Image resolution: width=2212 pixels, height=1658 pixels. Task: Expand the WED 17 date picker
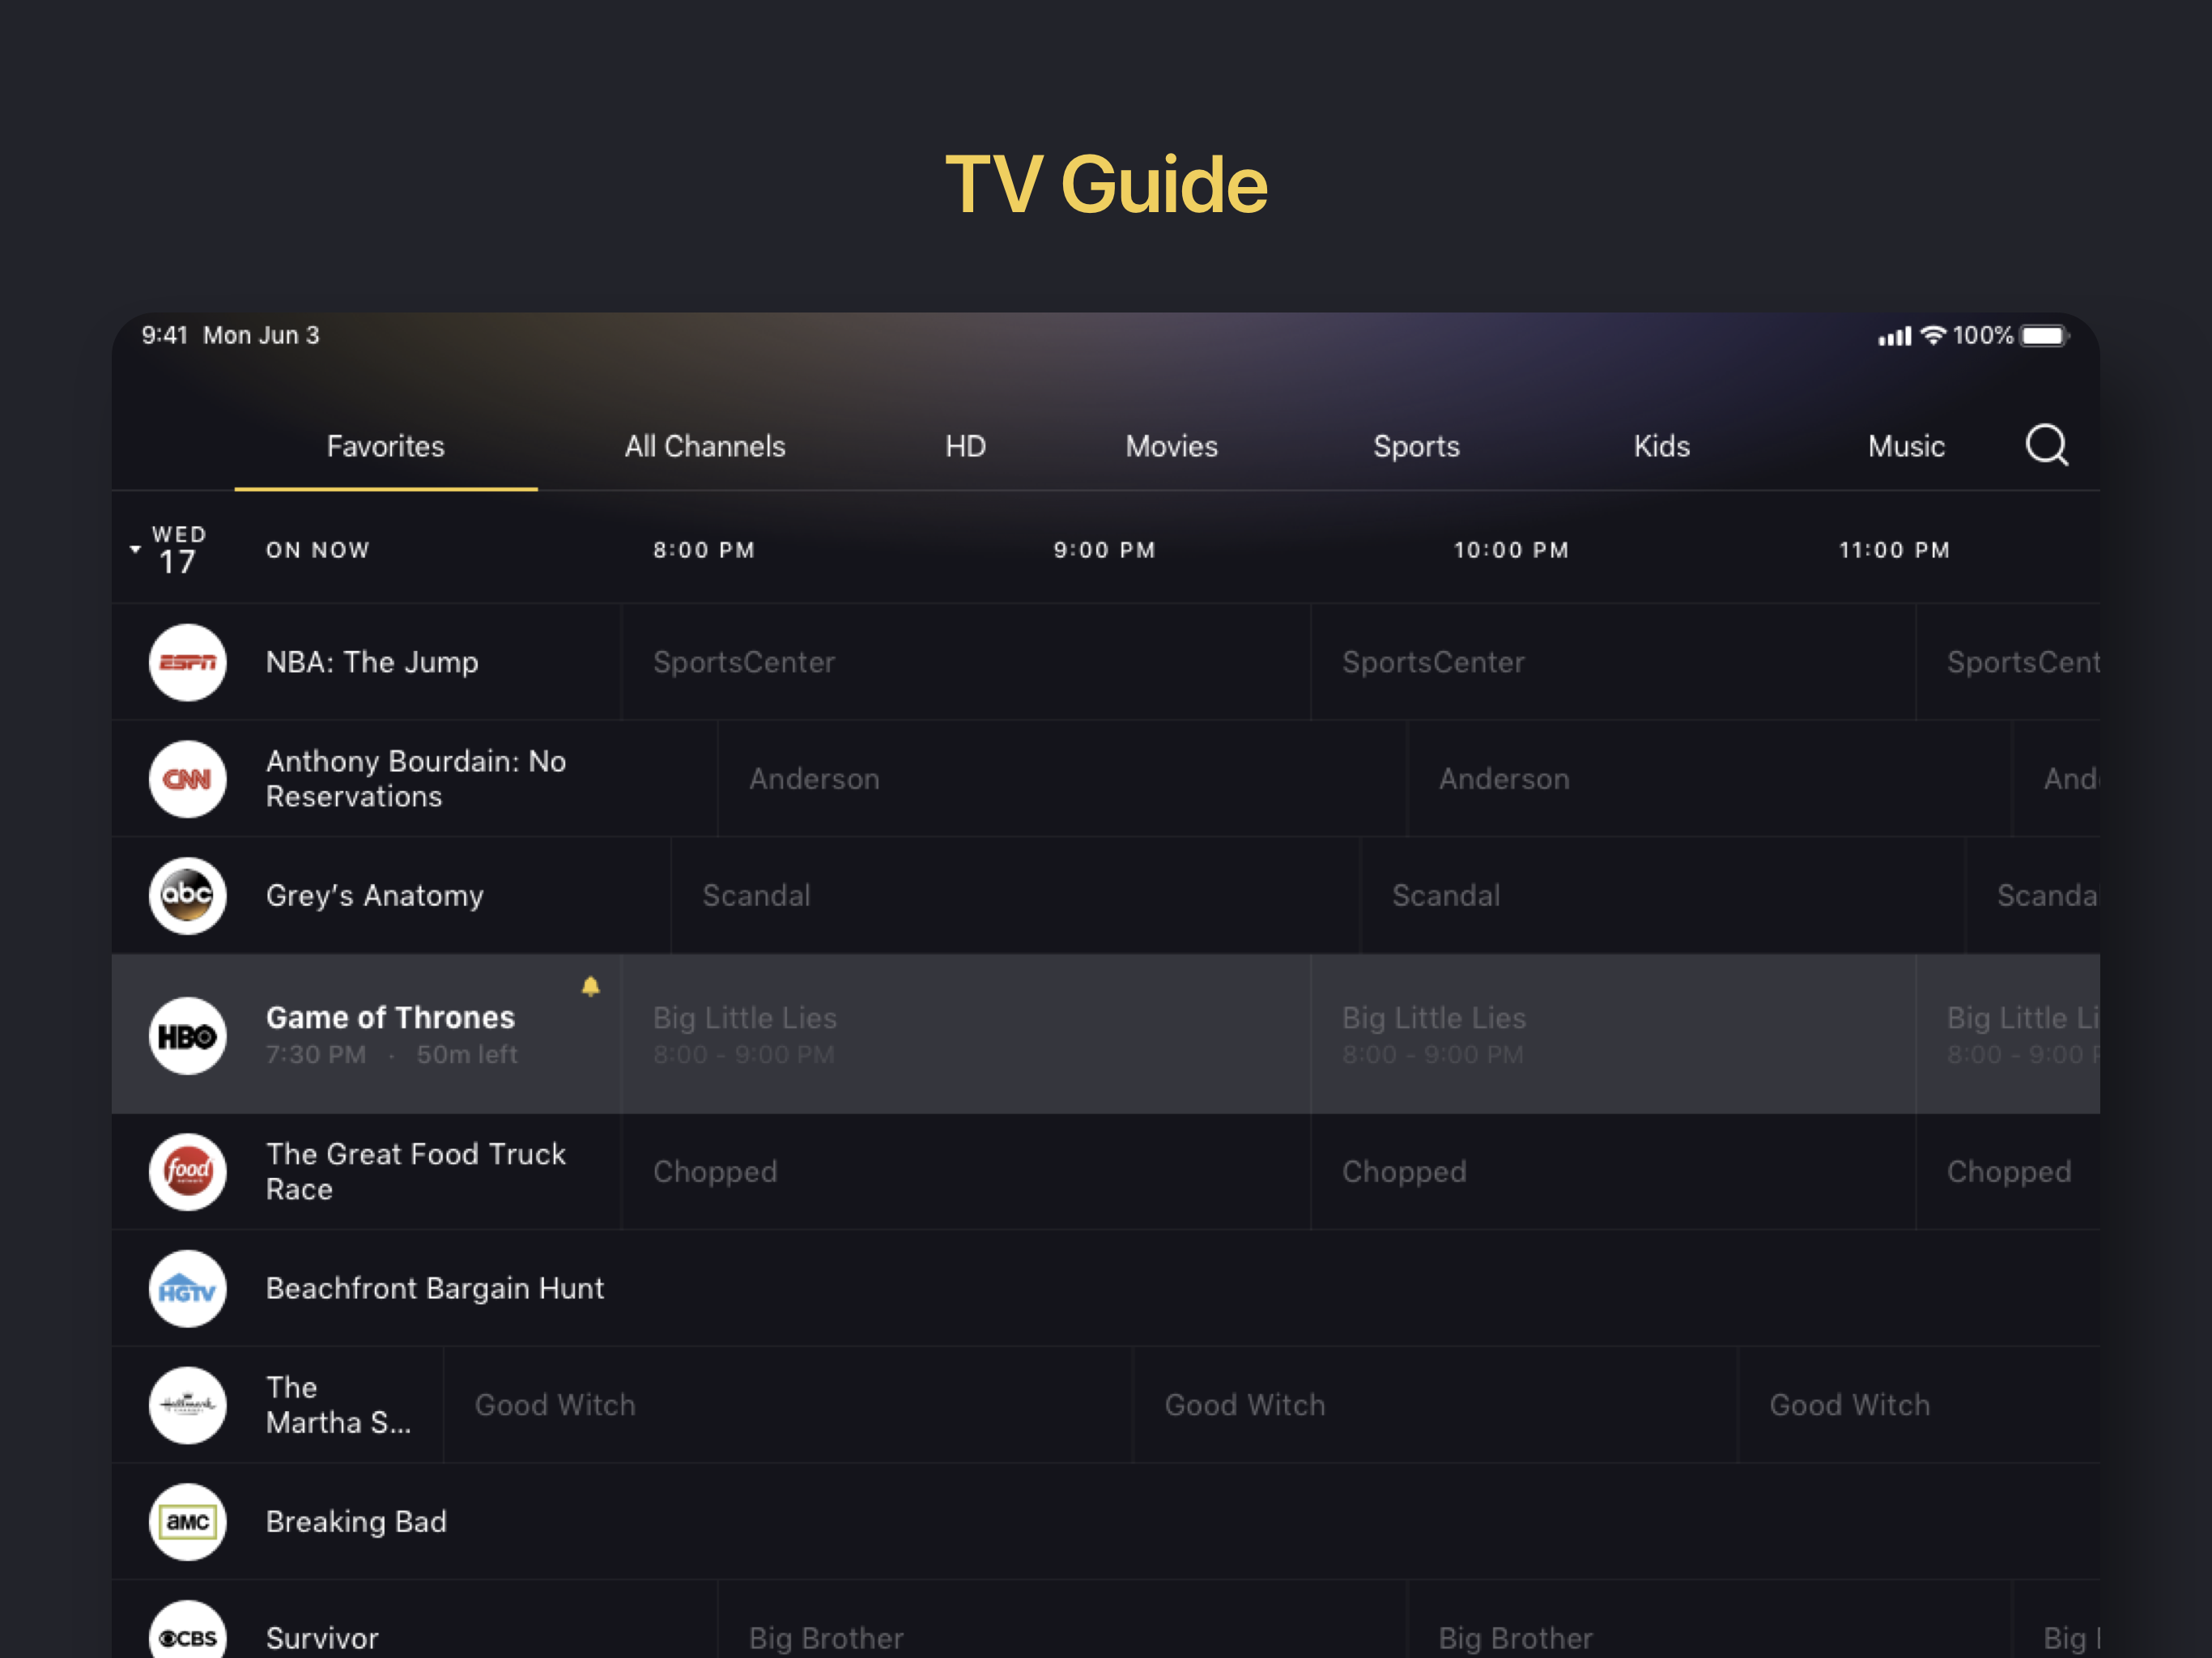pos(169,549)
